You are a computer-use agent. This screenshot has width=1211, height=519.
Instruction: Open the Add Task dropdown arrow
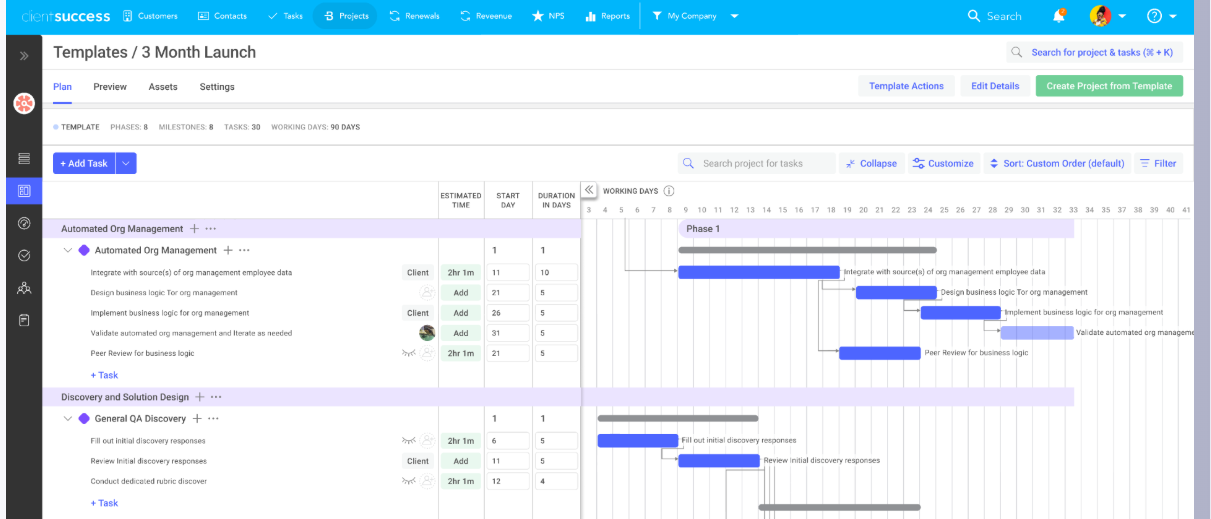click(x=126, y=163)
